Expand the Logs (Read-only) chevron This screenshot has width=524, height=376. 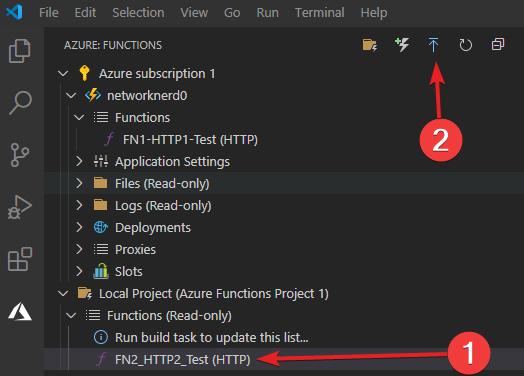pyautogui.click(x=79, y=205)
